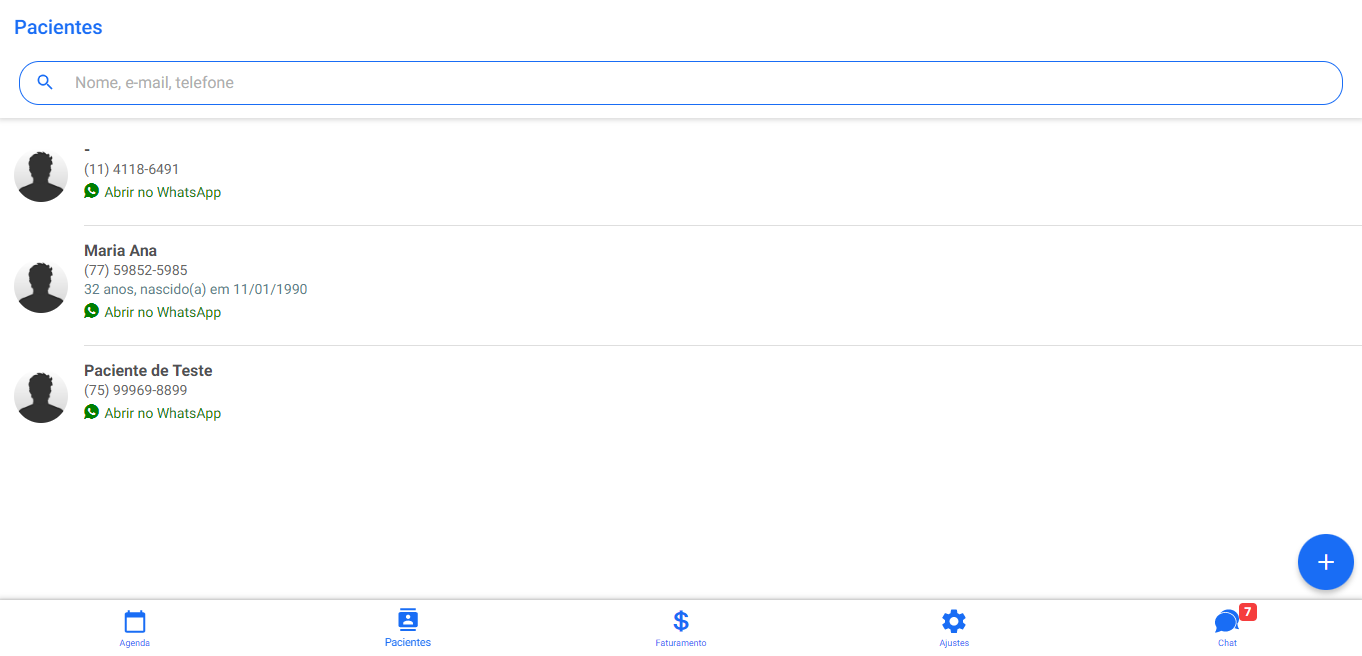Open WhatsApp link for (11) 4118-6491
The width and height of the screenshot is (1362, 656).
pos(162,192)
